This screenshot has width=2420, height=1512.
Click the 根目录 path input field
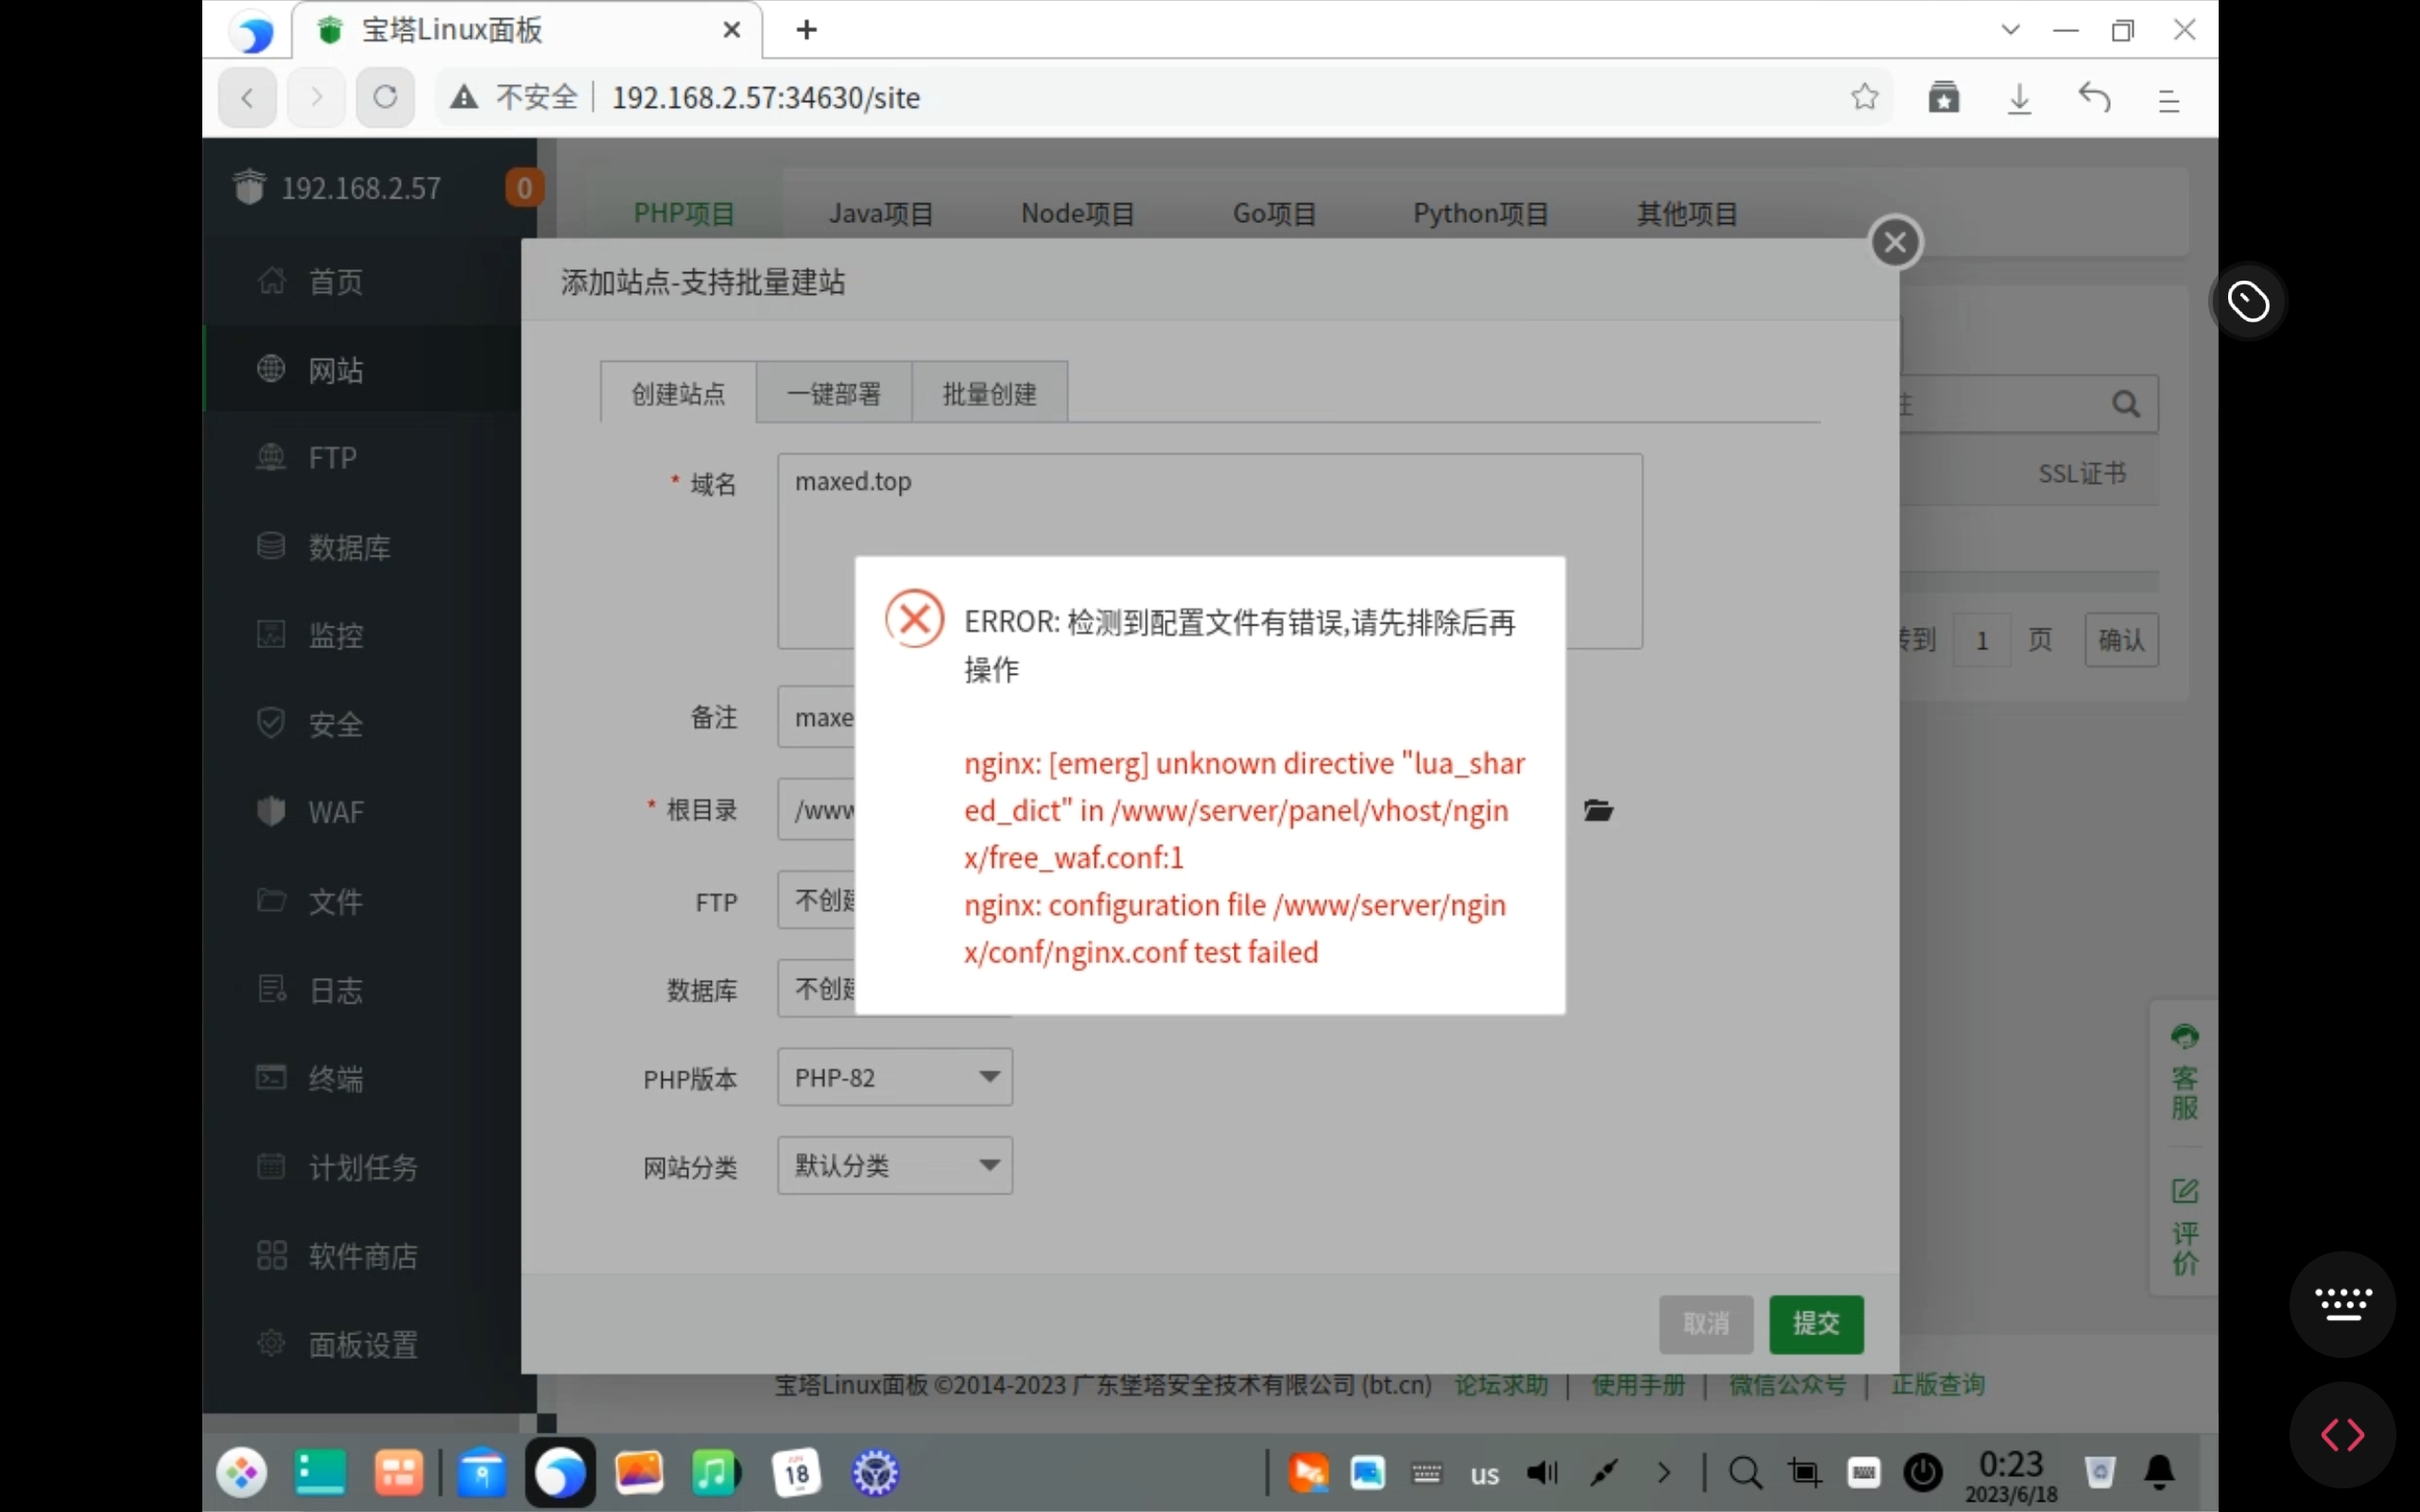point(816,809)
